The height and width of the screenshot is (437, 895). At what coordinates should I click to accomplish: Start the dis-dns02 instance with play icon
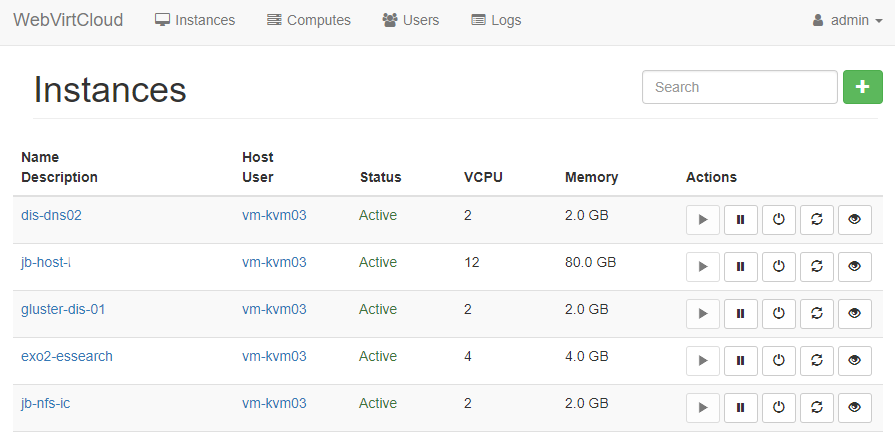703,220
